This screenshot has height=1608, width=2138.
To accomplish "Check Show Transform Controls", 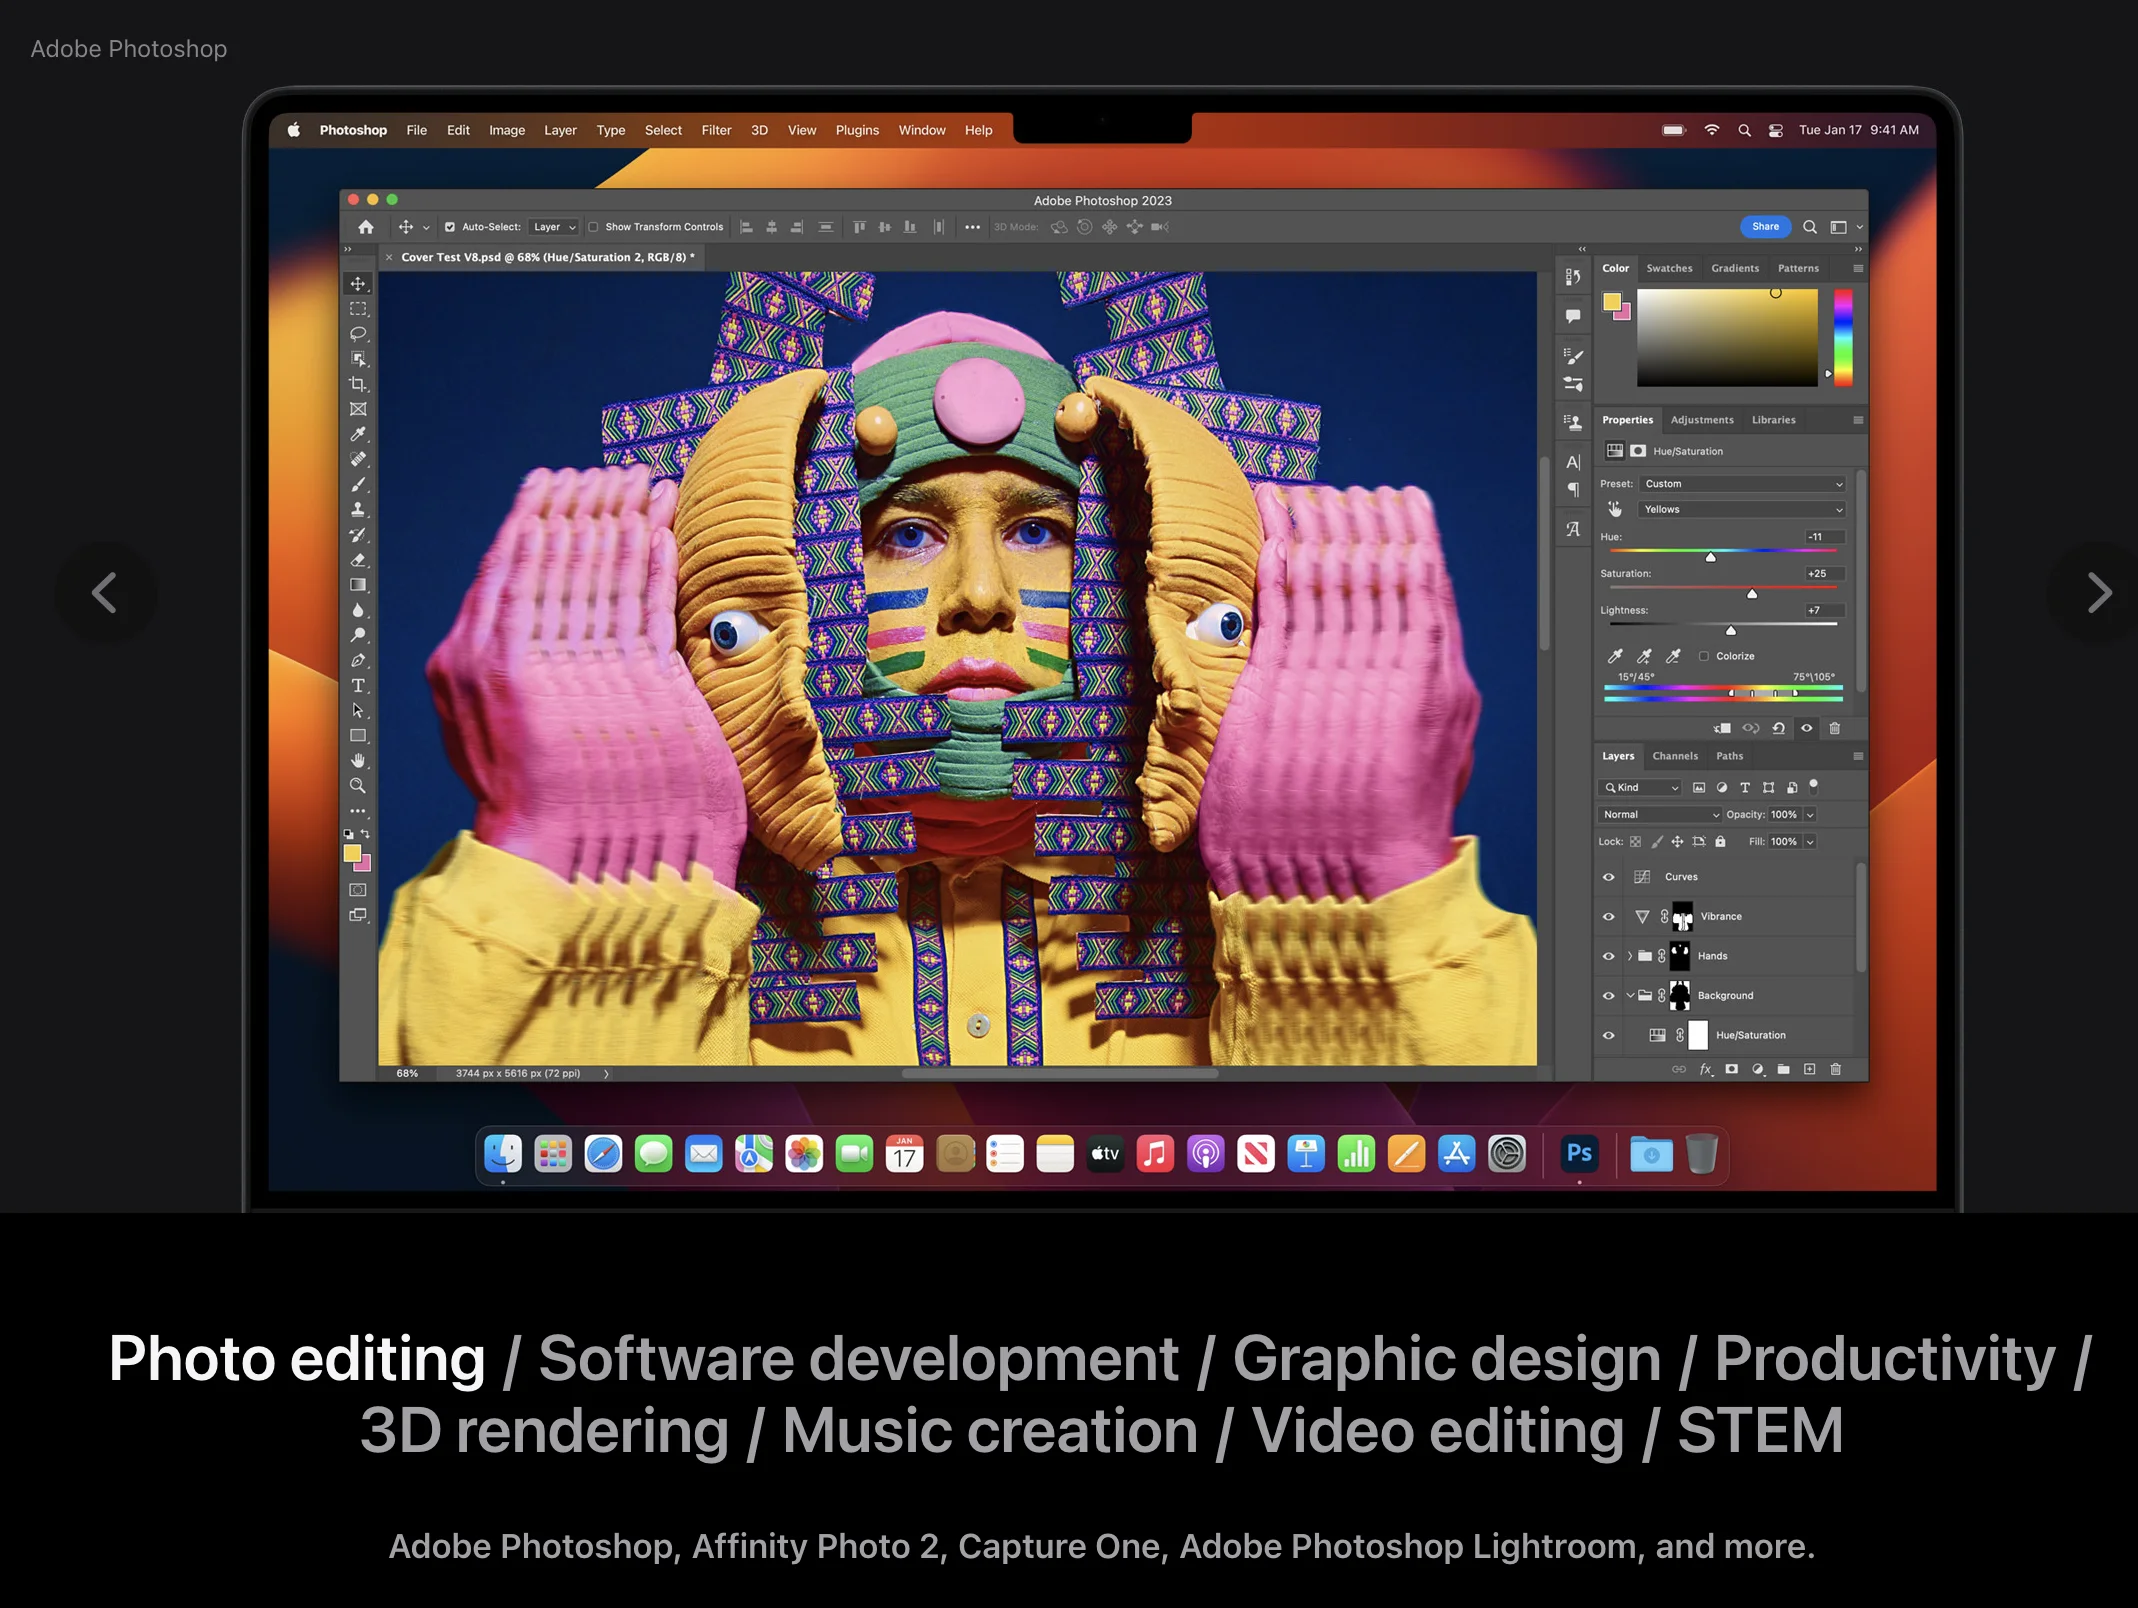I will 593,227.
